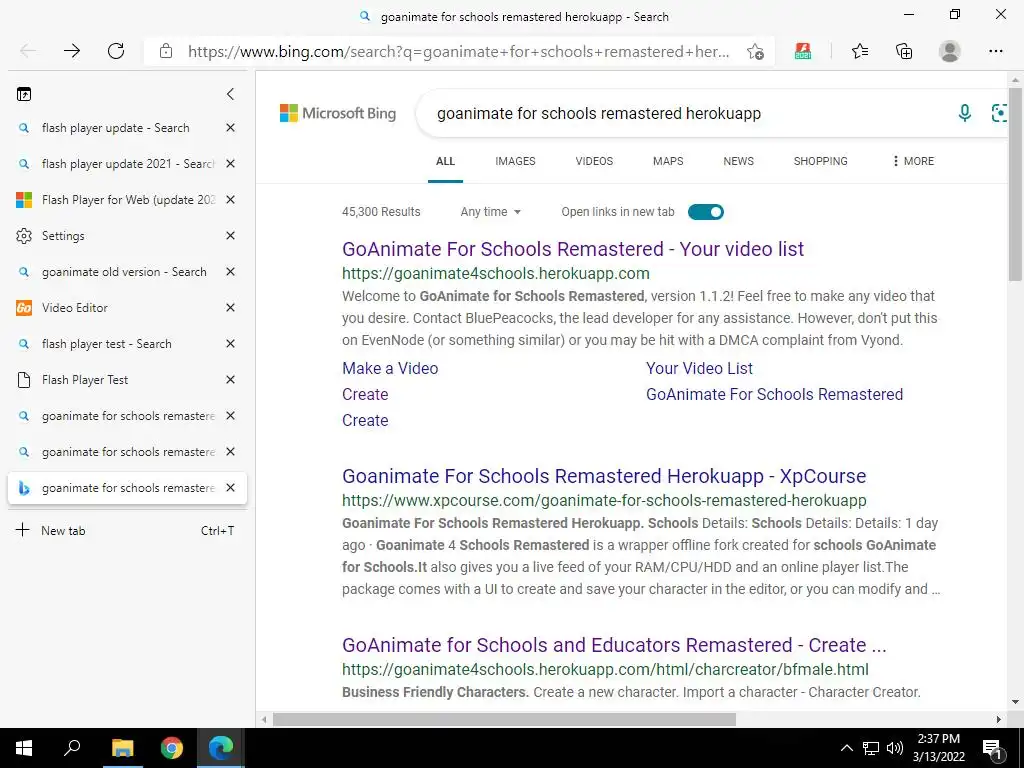Open the 'Any time' date filter dropdown
The height and width of the screenshot is (768, 1024).
(x=490, y=212)
